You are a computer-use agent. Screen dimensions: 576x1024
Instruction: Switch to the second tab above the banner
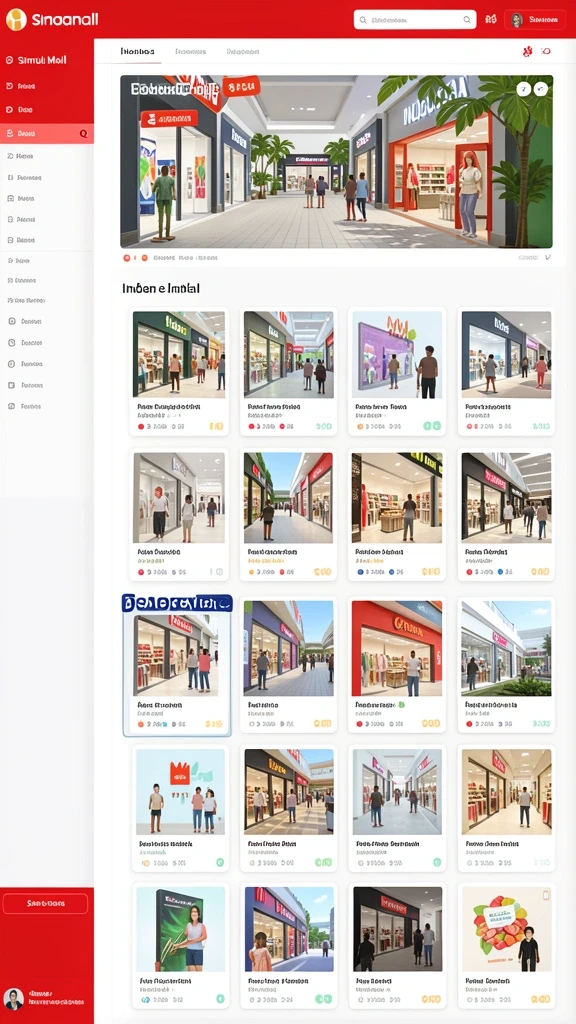(191, 51)
